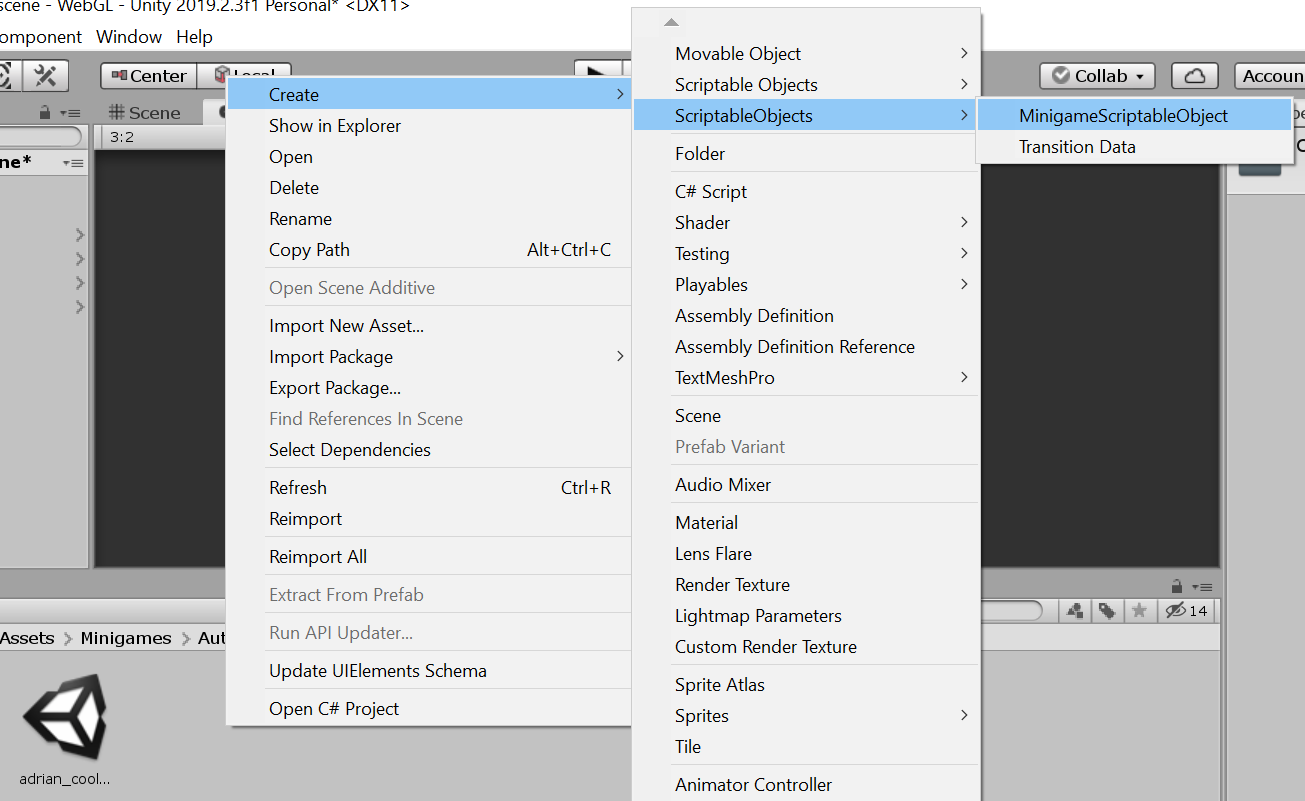Viewport: 1305px width, 801px height.
Task: Click the Account button
Action: pyautogui.click(x=1270, y=76)
